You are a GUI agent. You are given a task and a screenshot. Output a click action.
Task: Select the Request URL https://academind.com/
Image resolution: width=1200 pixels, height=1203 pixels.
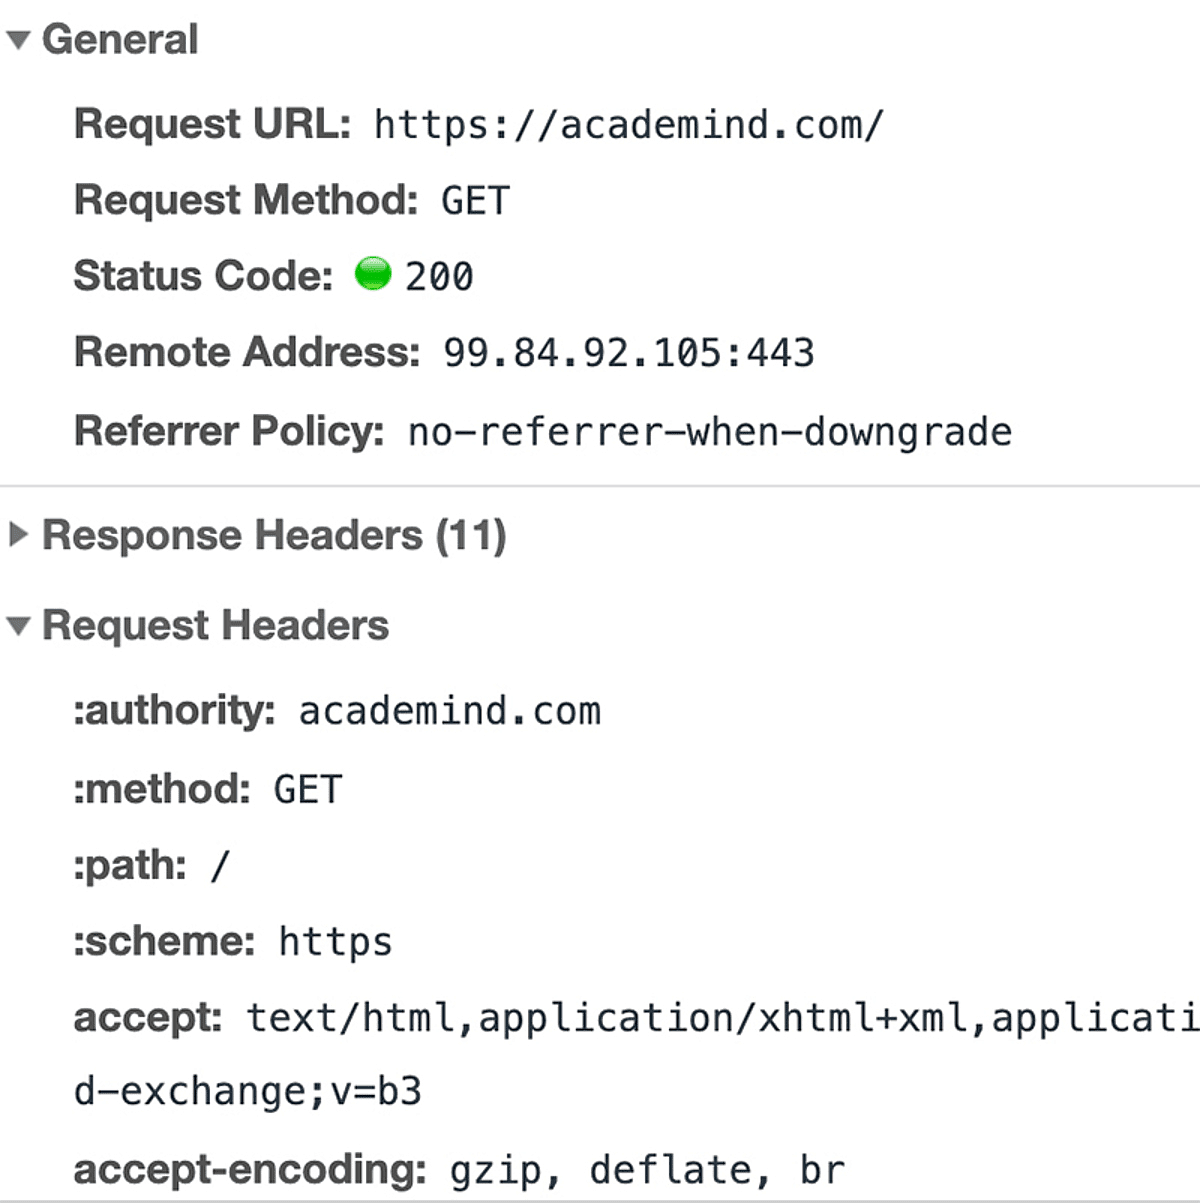tap(625, 124)
